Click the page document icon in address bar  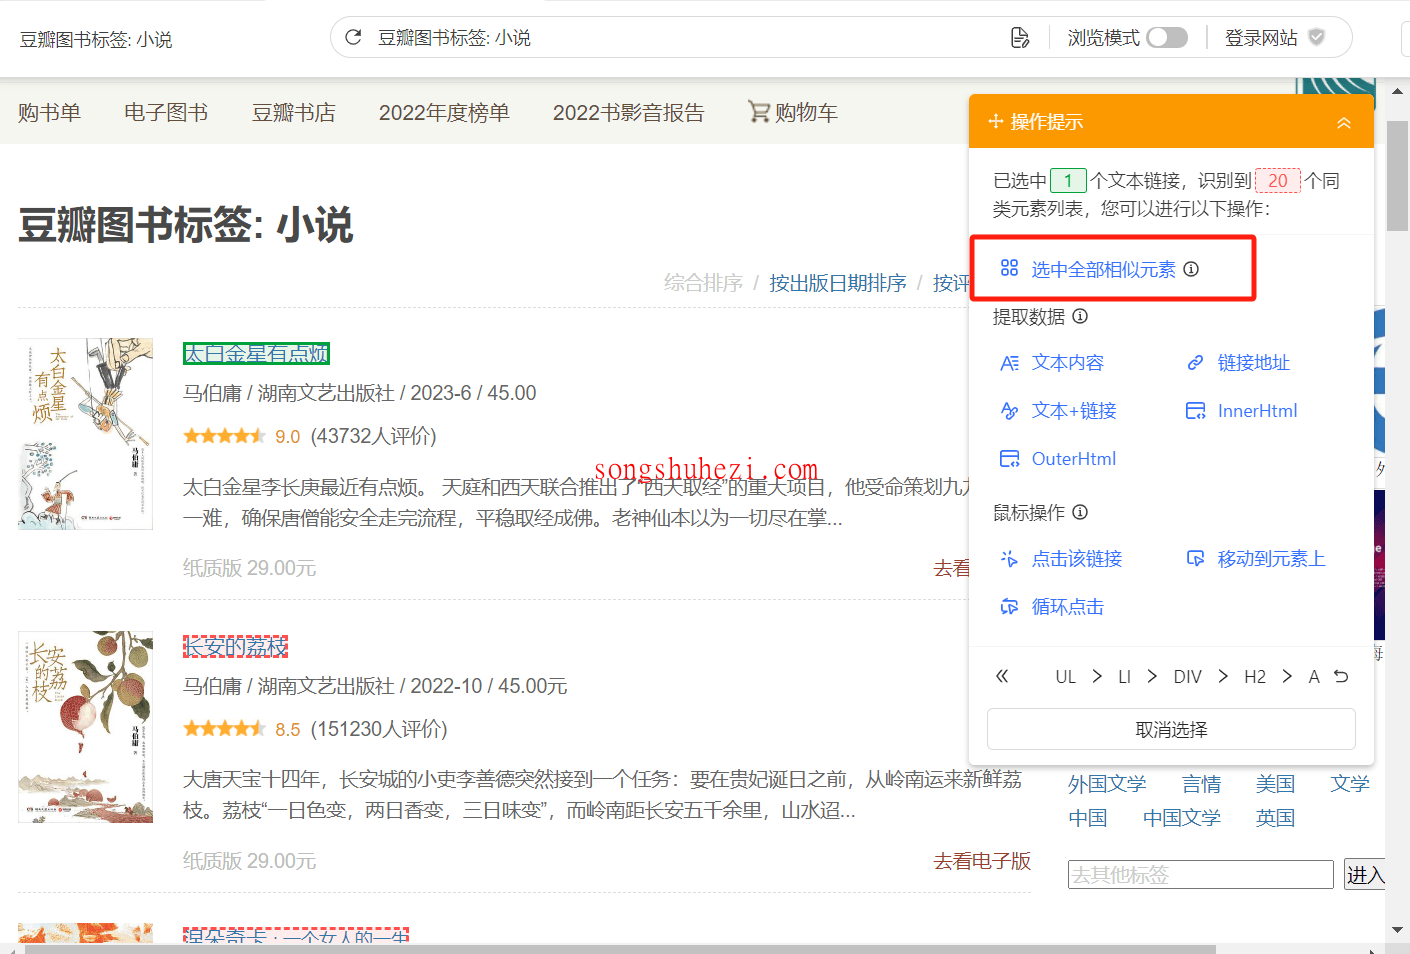(x=1020, y=38)
